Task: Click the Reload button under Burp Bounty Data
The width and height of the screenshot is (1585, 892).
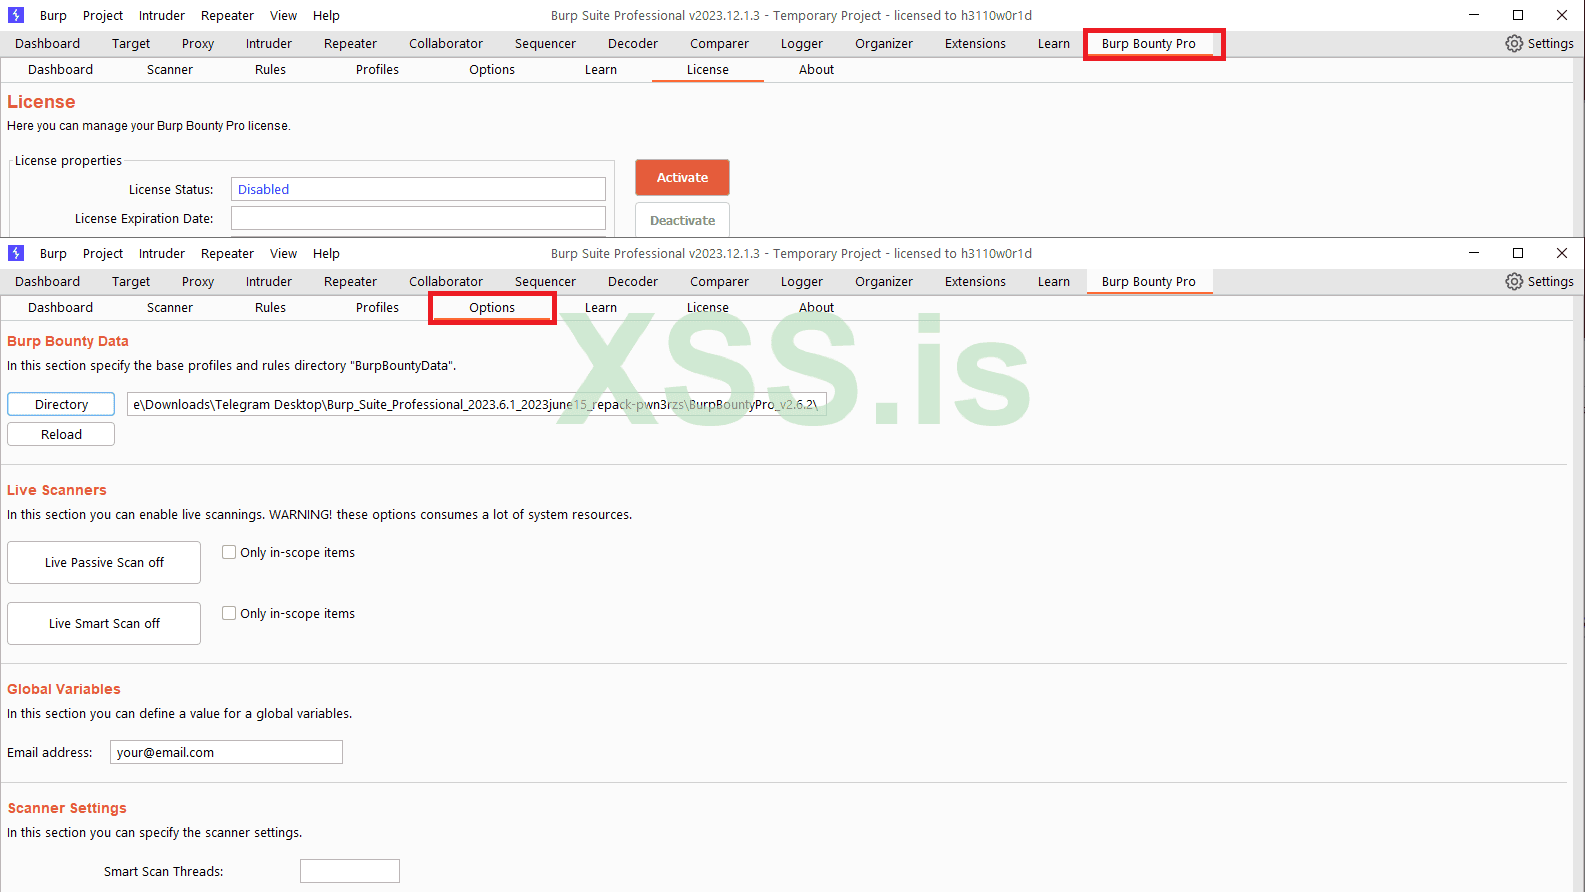Action: pyautogui.click(x=61, y=434)
